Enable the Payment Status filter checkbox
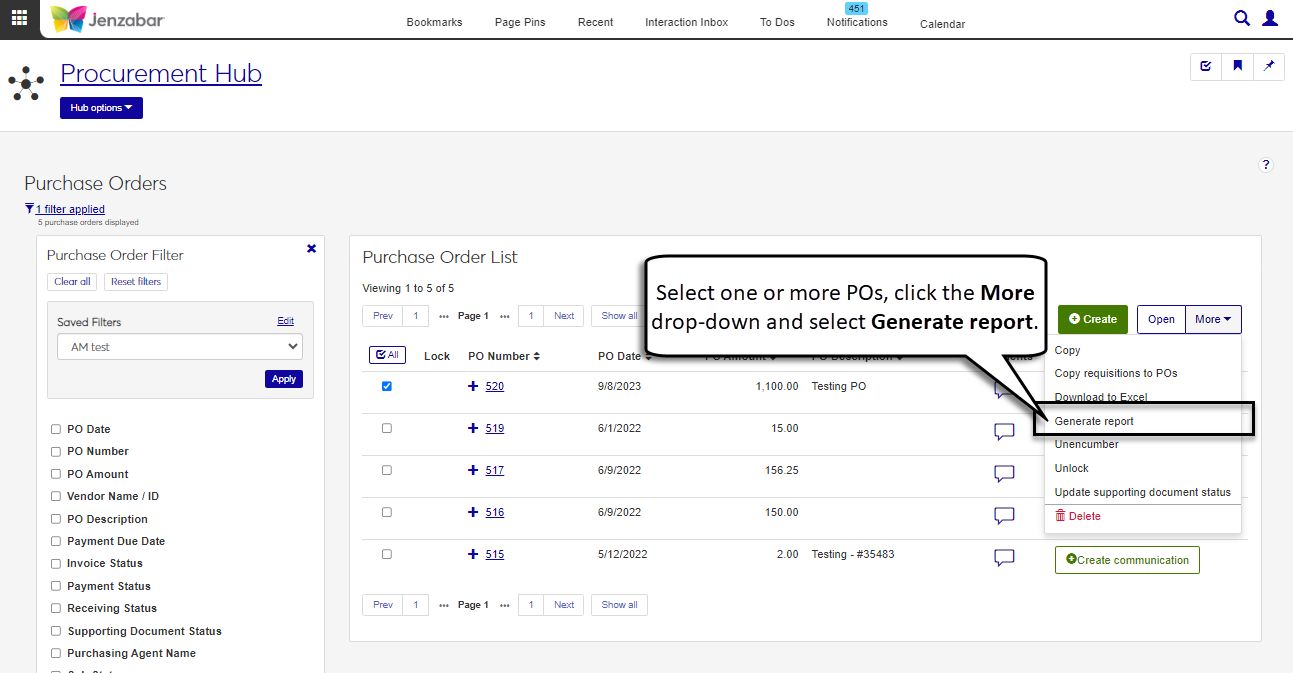 click(56, 586)
